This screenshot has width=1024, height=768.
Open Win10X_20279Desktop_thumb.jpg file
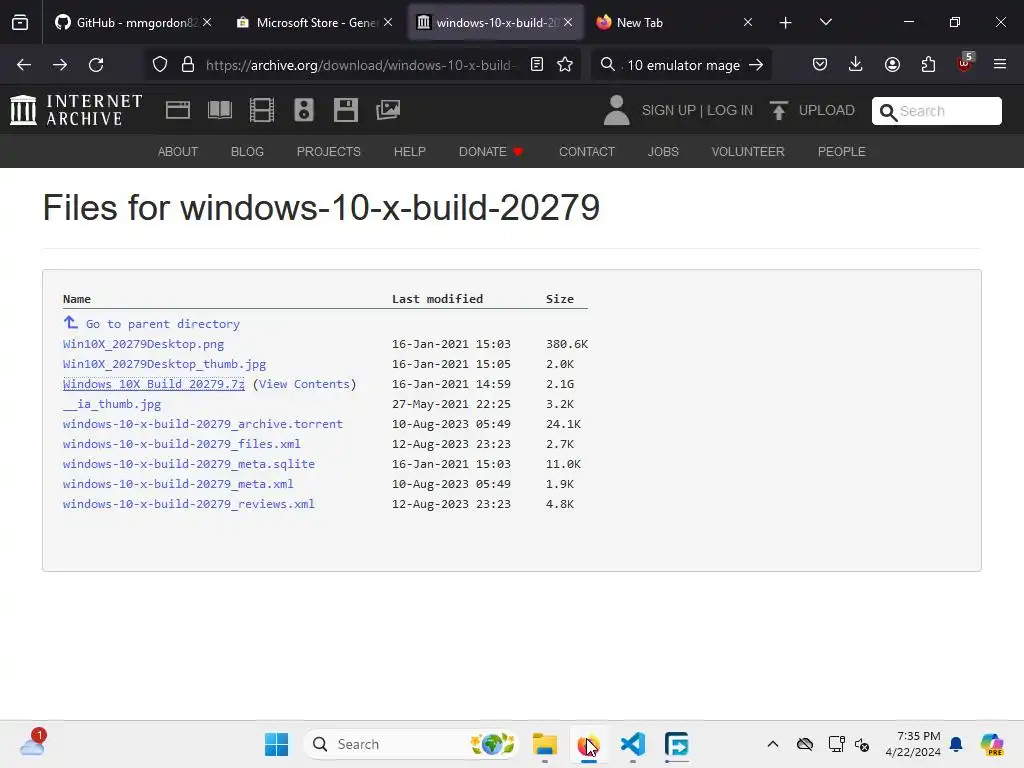coord(164,364)
